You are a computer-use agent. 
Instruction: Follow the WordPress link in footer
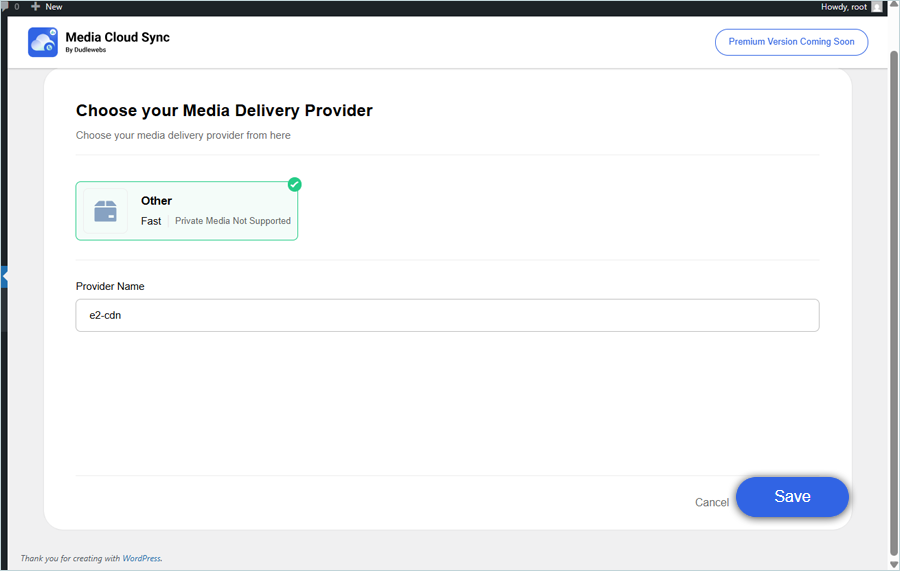click(x=141, y=558)
